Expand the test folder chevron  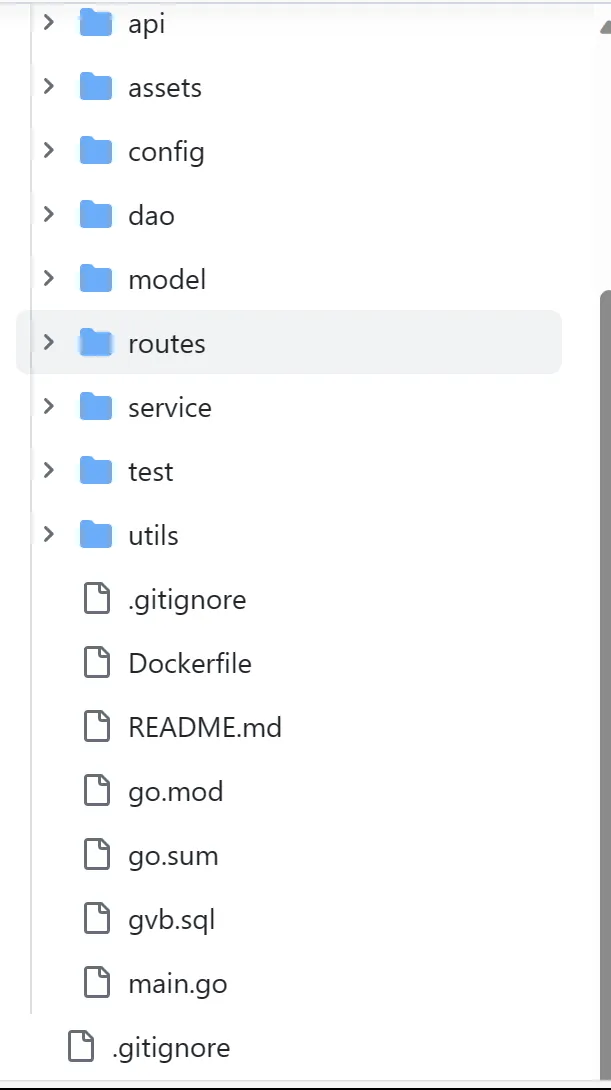48,471
